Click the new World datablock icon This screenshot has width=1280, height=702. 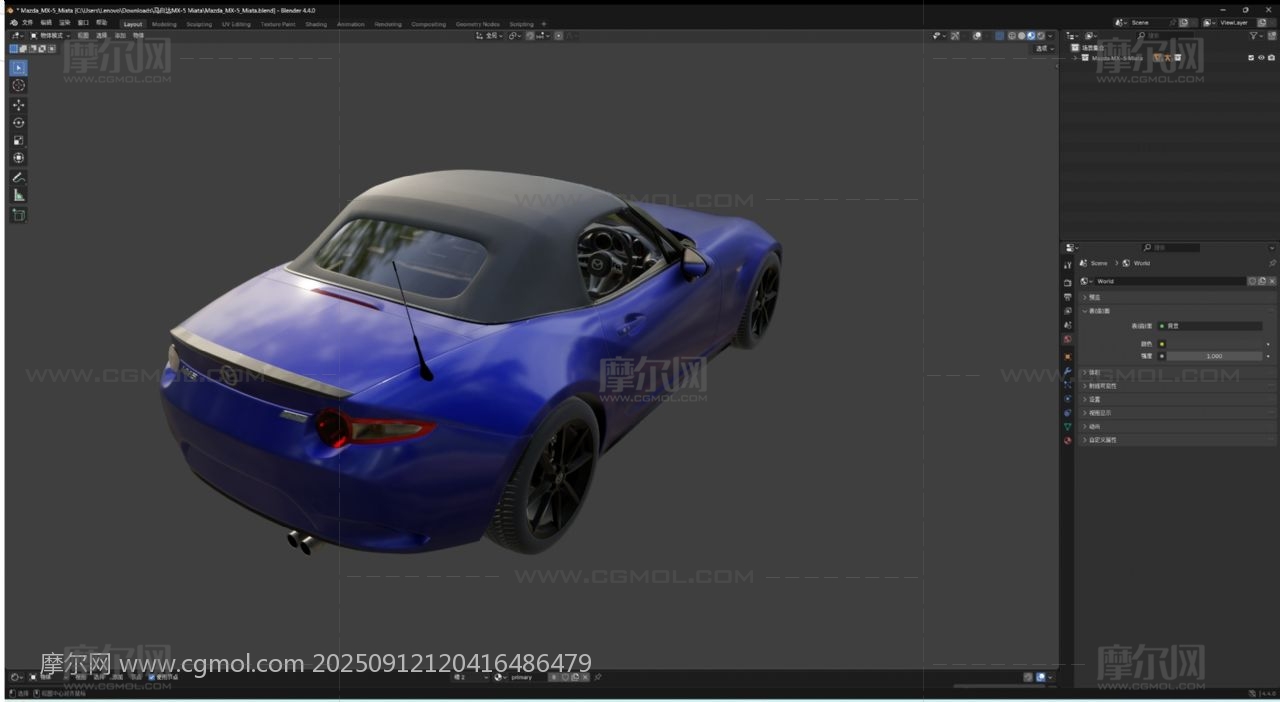[x=1262, y=281]
